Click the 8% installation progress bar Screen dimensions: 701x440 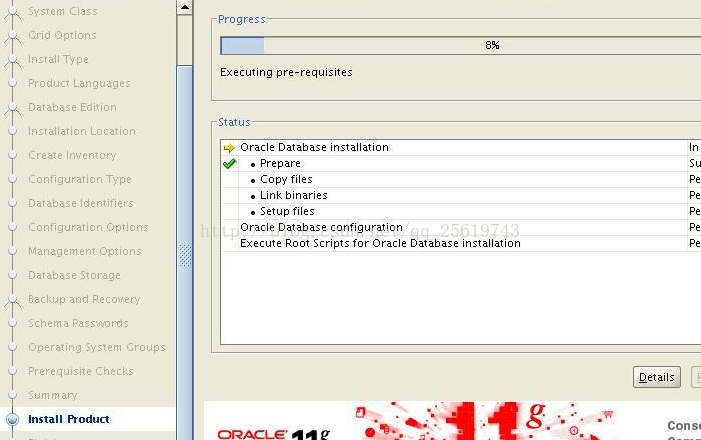460,46
